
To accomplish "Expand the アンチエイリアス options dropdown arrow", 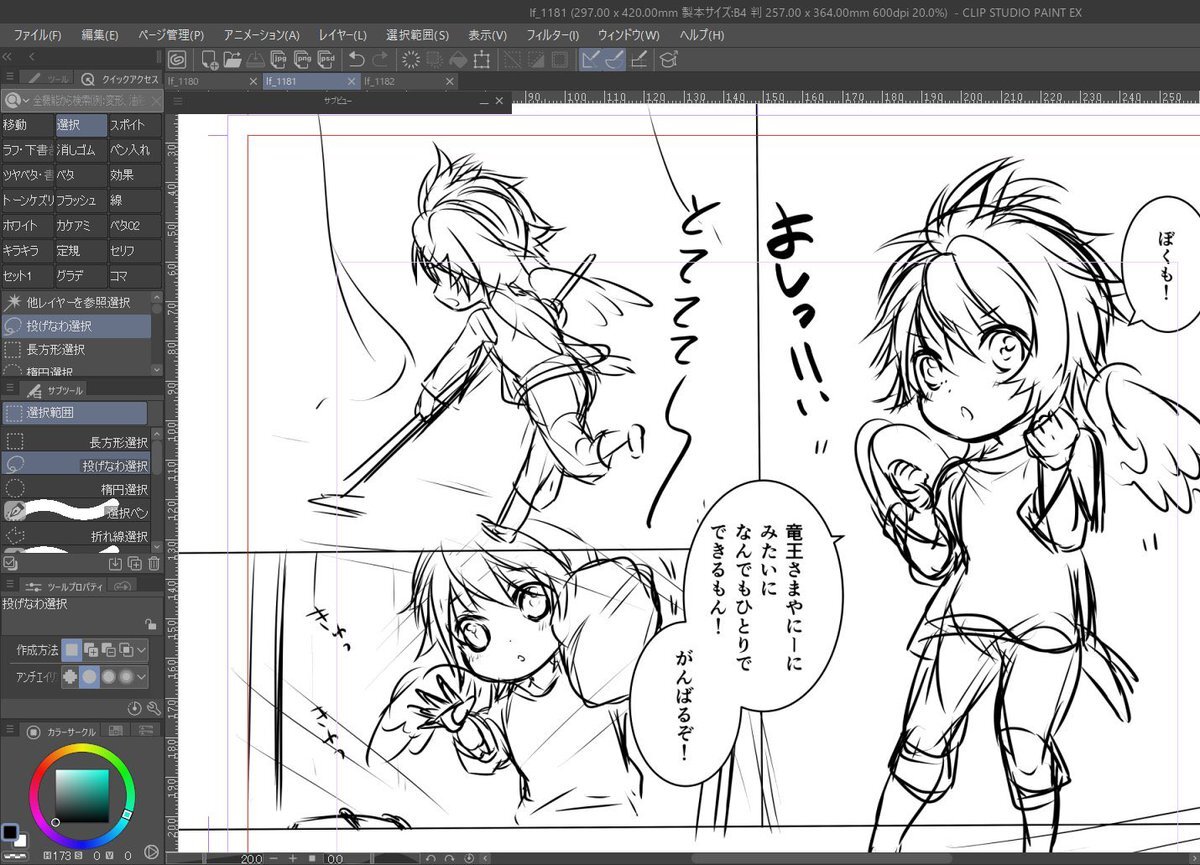I will click(x=142, y=677).
